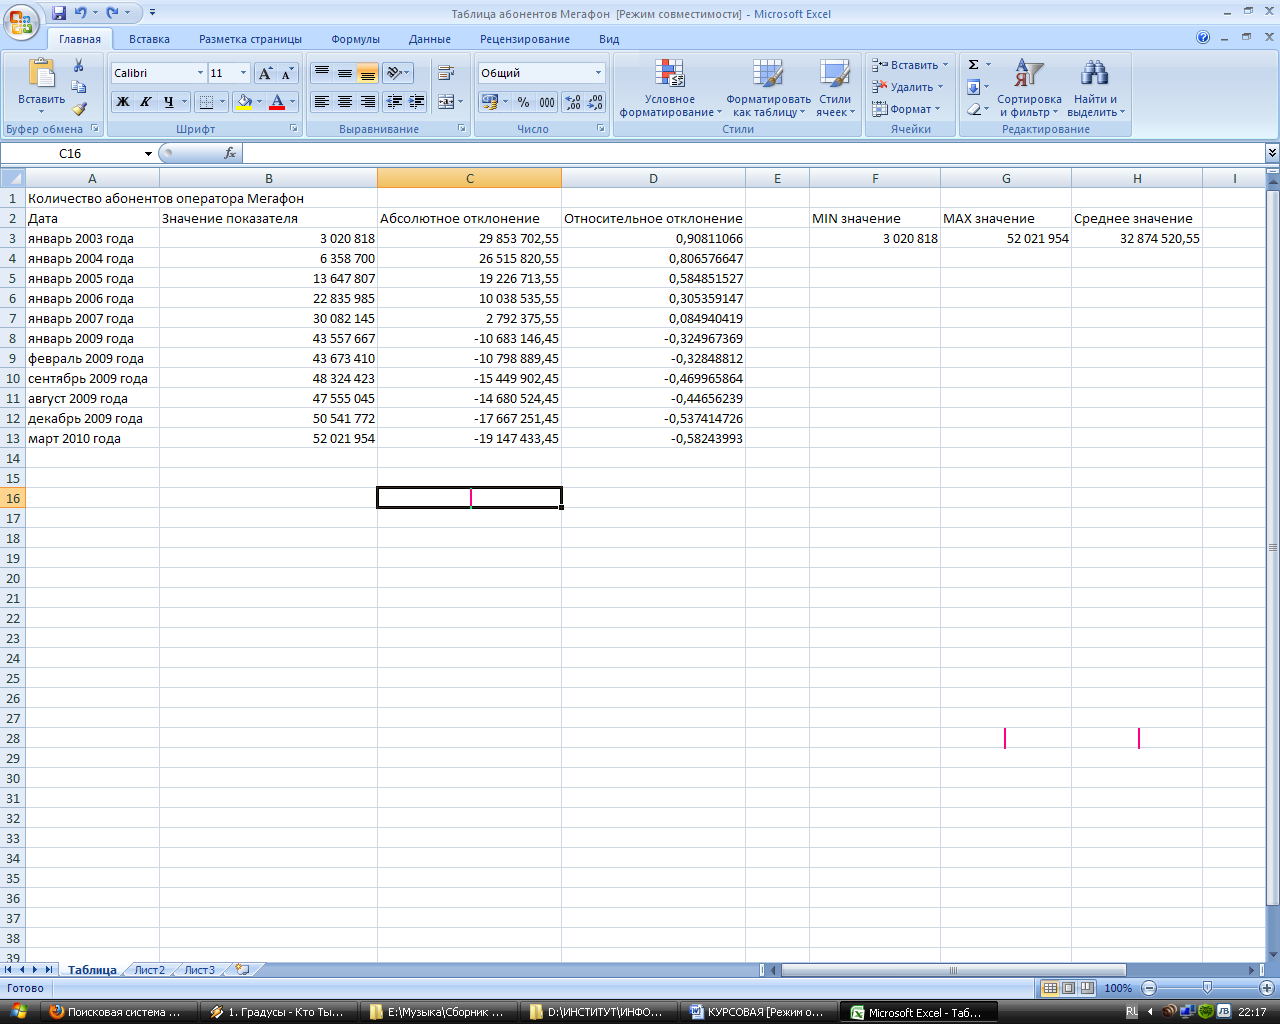The width and height of the screenshot is (1280, 1024).
Task: Open the Windows Start menu
Action: tap(18, 1012)
